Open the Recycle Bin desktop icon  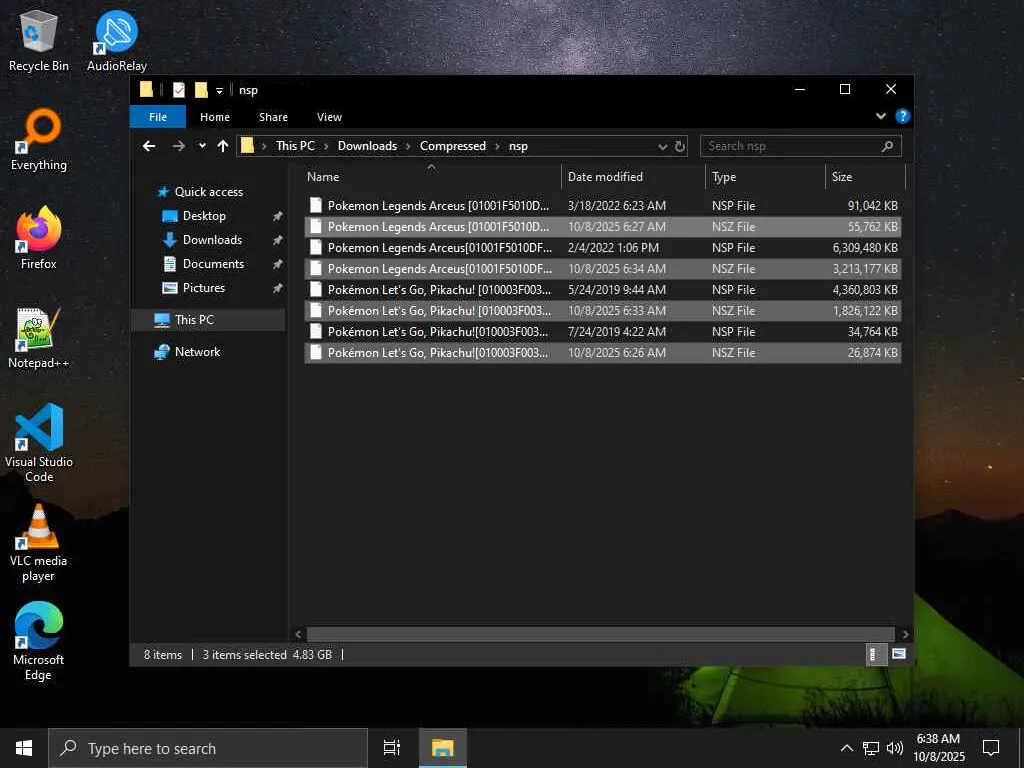tap(39, 40)
